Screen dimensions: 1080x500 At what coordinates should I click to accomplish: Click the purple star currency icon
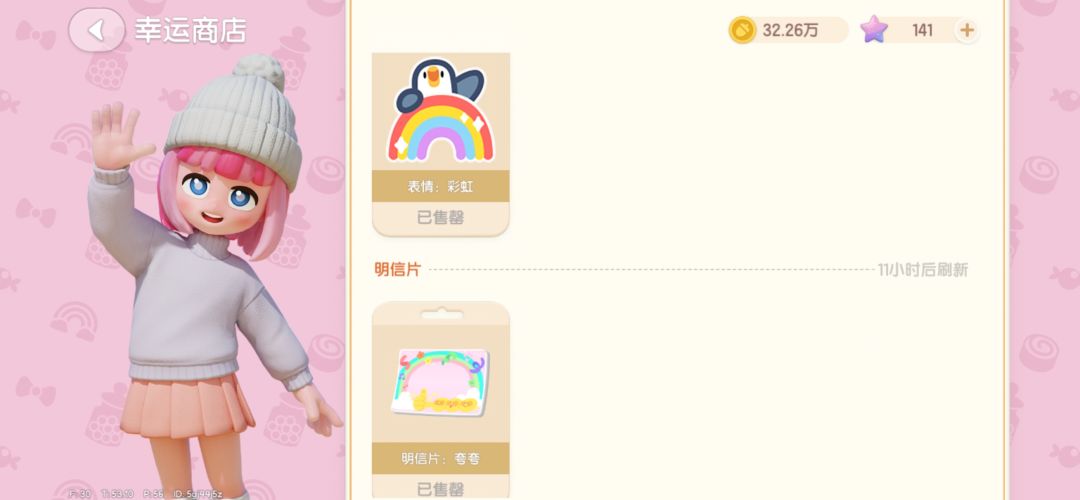pos(874,30)
